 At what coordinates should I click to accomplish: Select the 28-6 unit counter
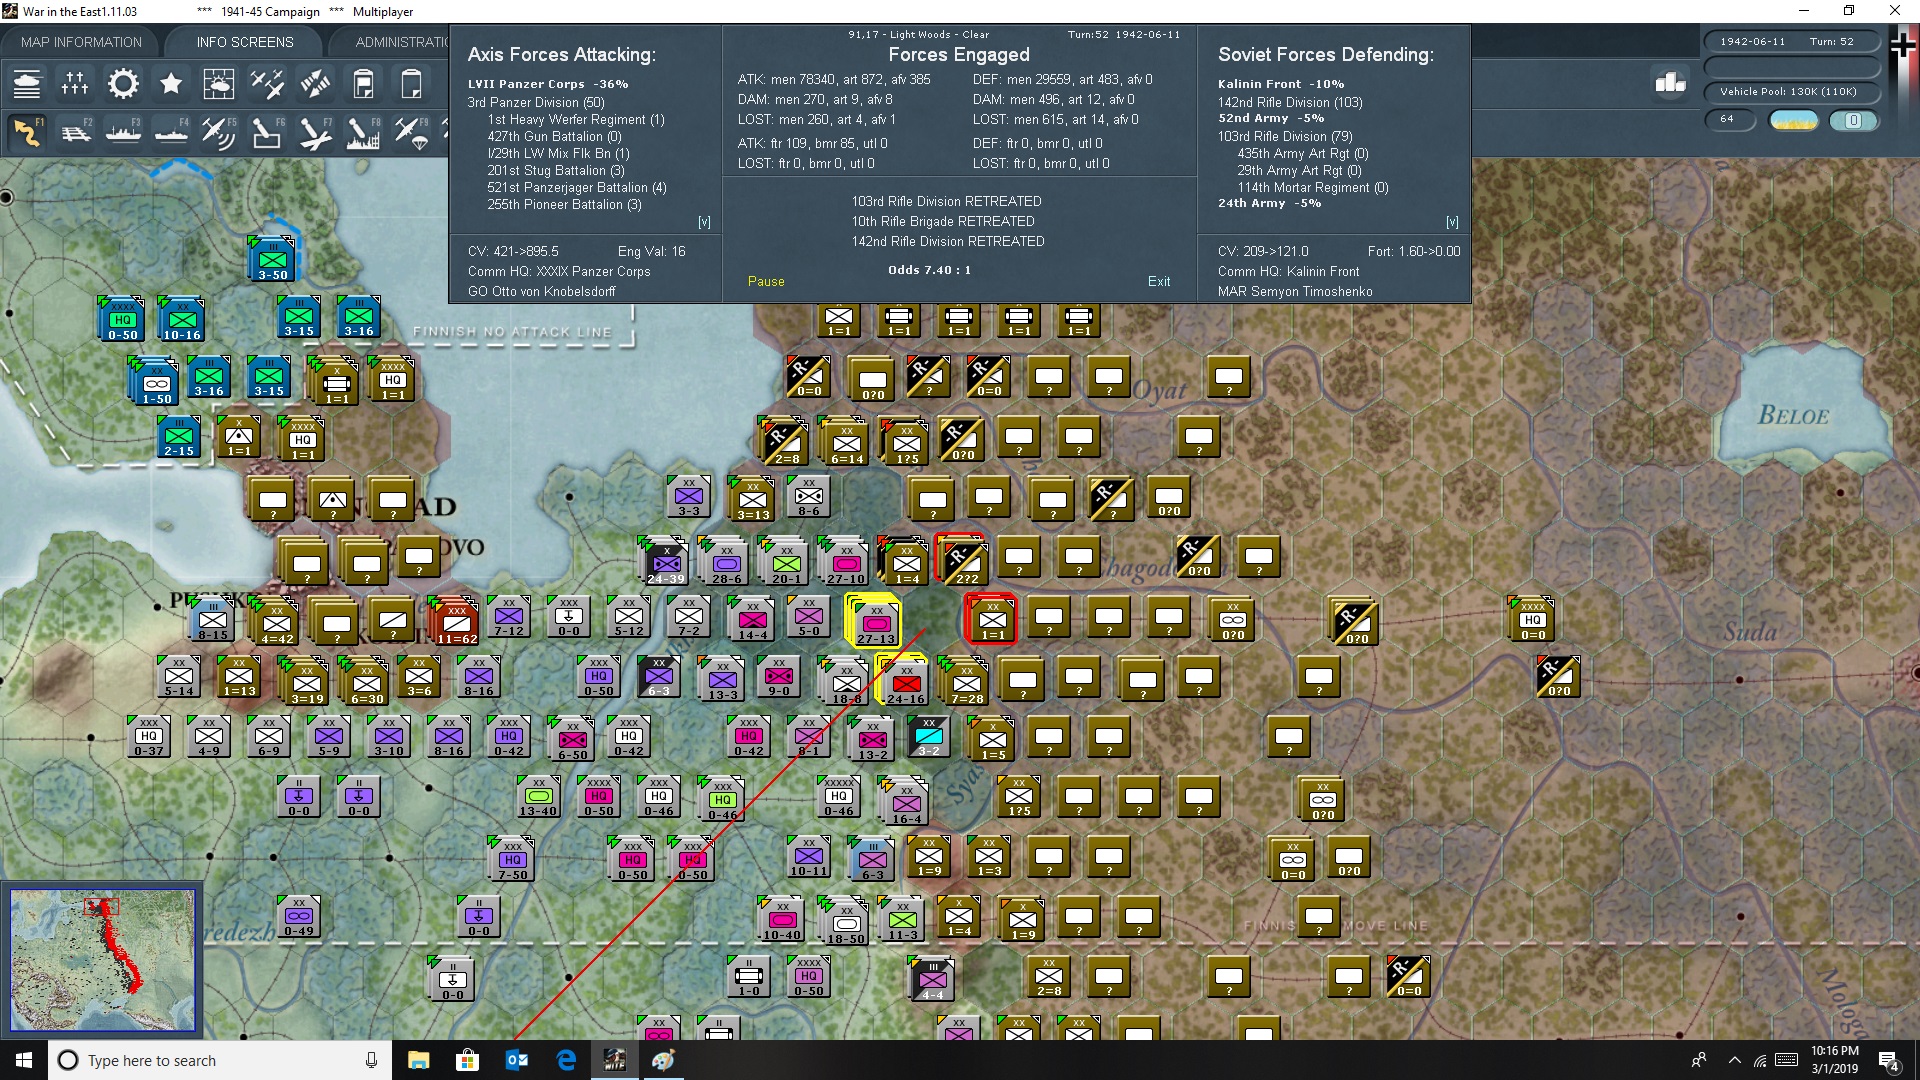(726, 560)
